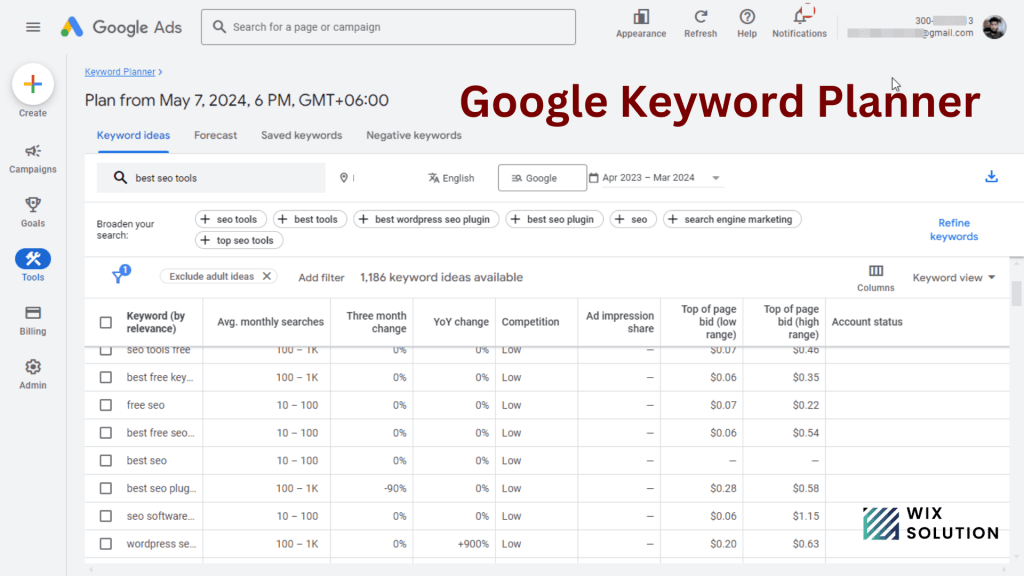The image size is (1024, 576).
Task: Open Admin in the sidebar
Action: click(33, 374)
